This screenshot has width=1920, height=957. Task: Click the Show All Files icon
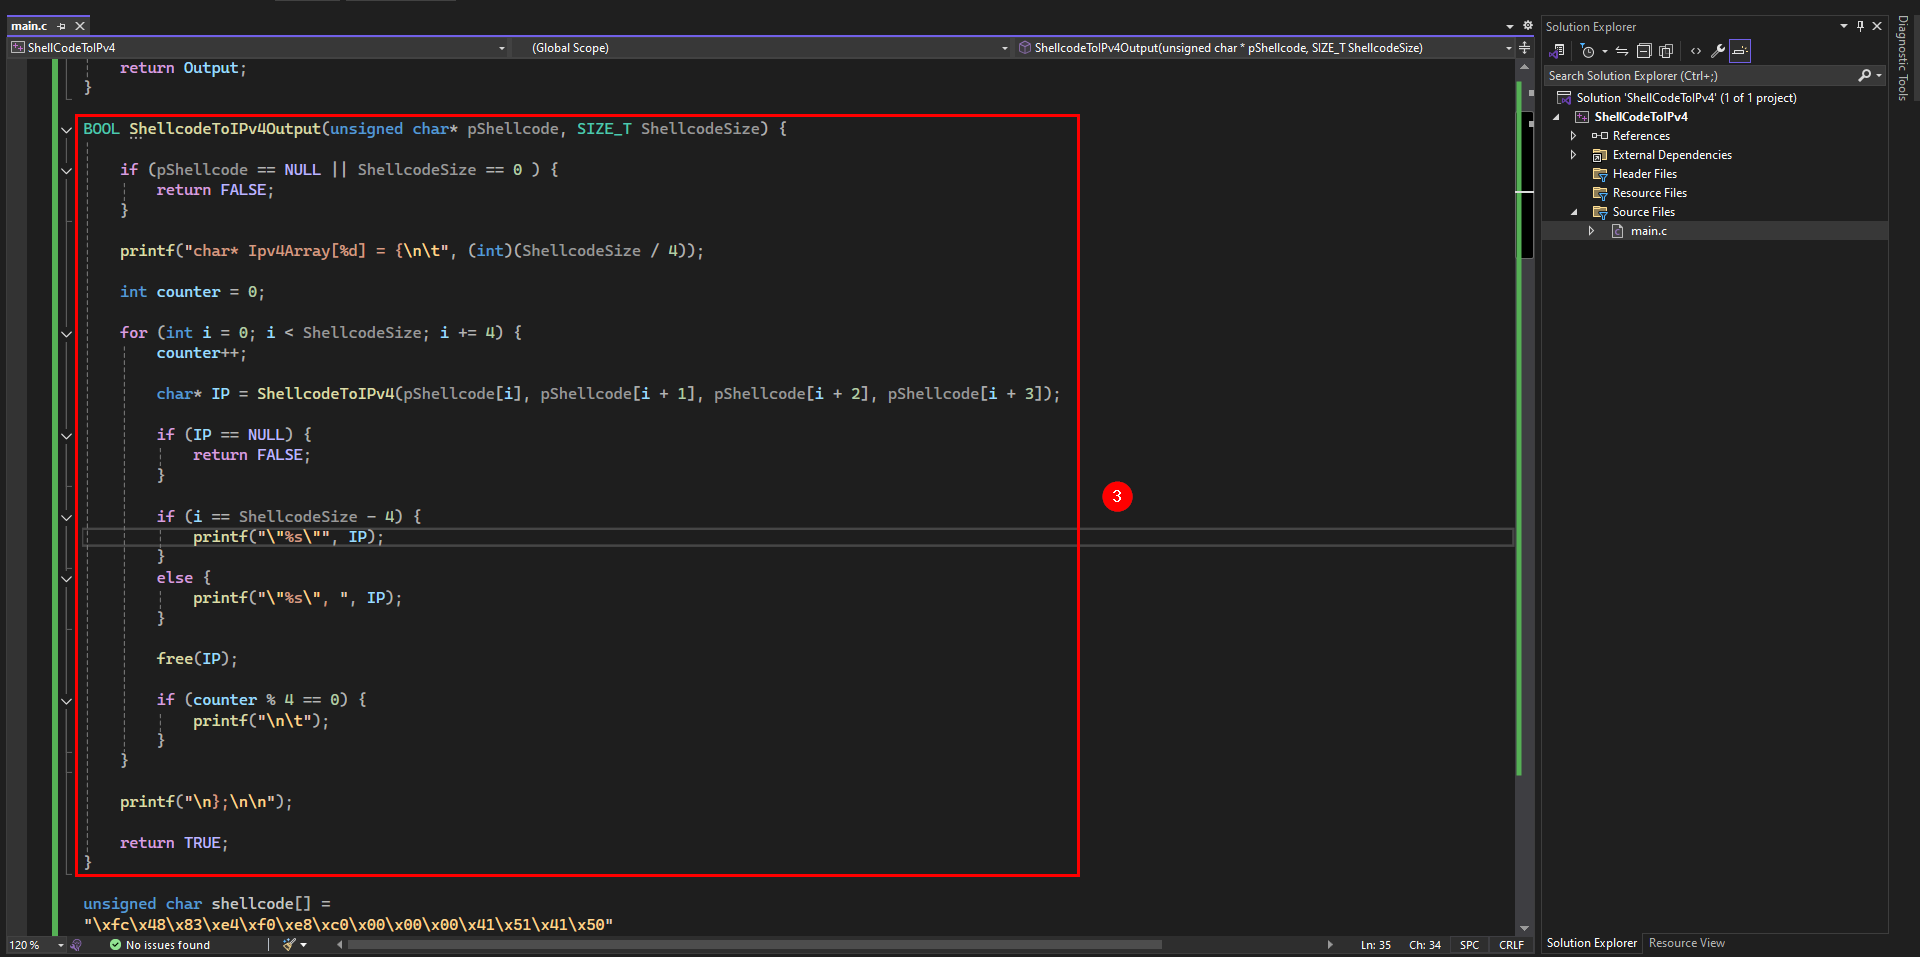point(1666,51)
